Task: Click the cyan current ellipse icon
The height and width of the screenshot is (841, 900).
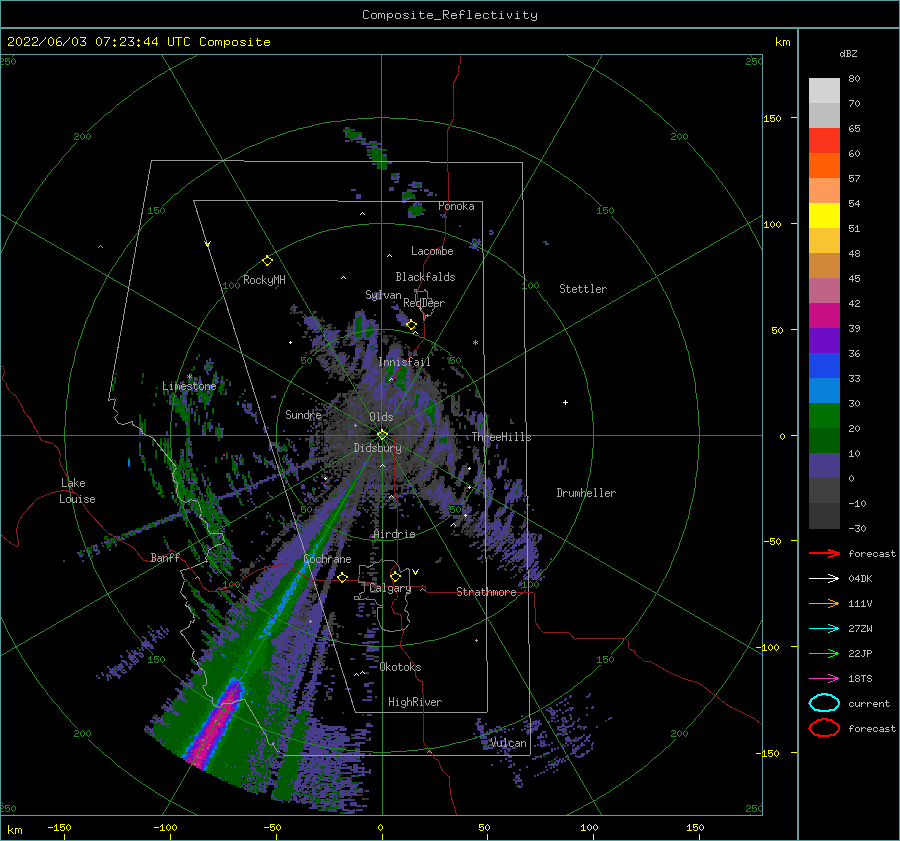Action: (x=824, y=703)
